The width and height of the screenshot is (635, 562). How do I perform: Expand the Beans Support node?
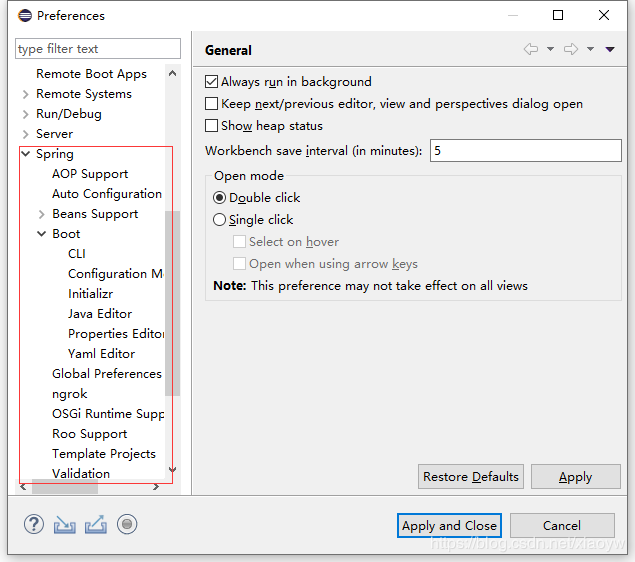click(x=41, y=214)
